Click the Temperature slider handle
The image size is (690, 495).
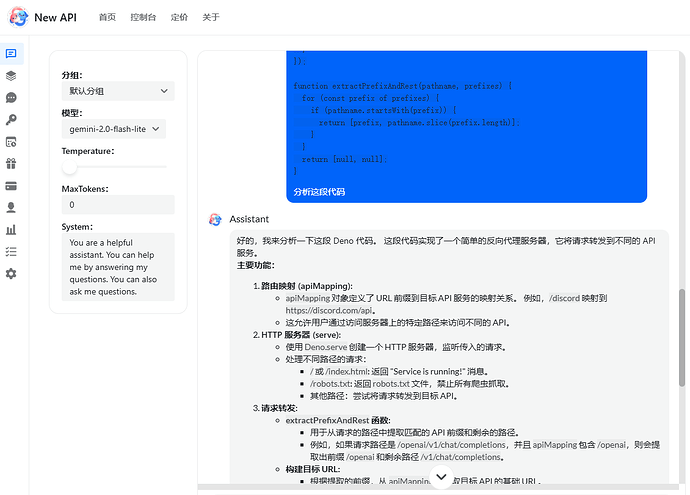coord(69,167)
